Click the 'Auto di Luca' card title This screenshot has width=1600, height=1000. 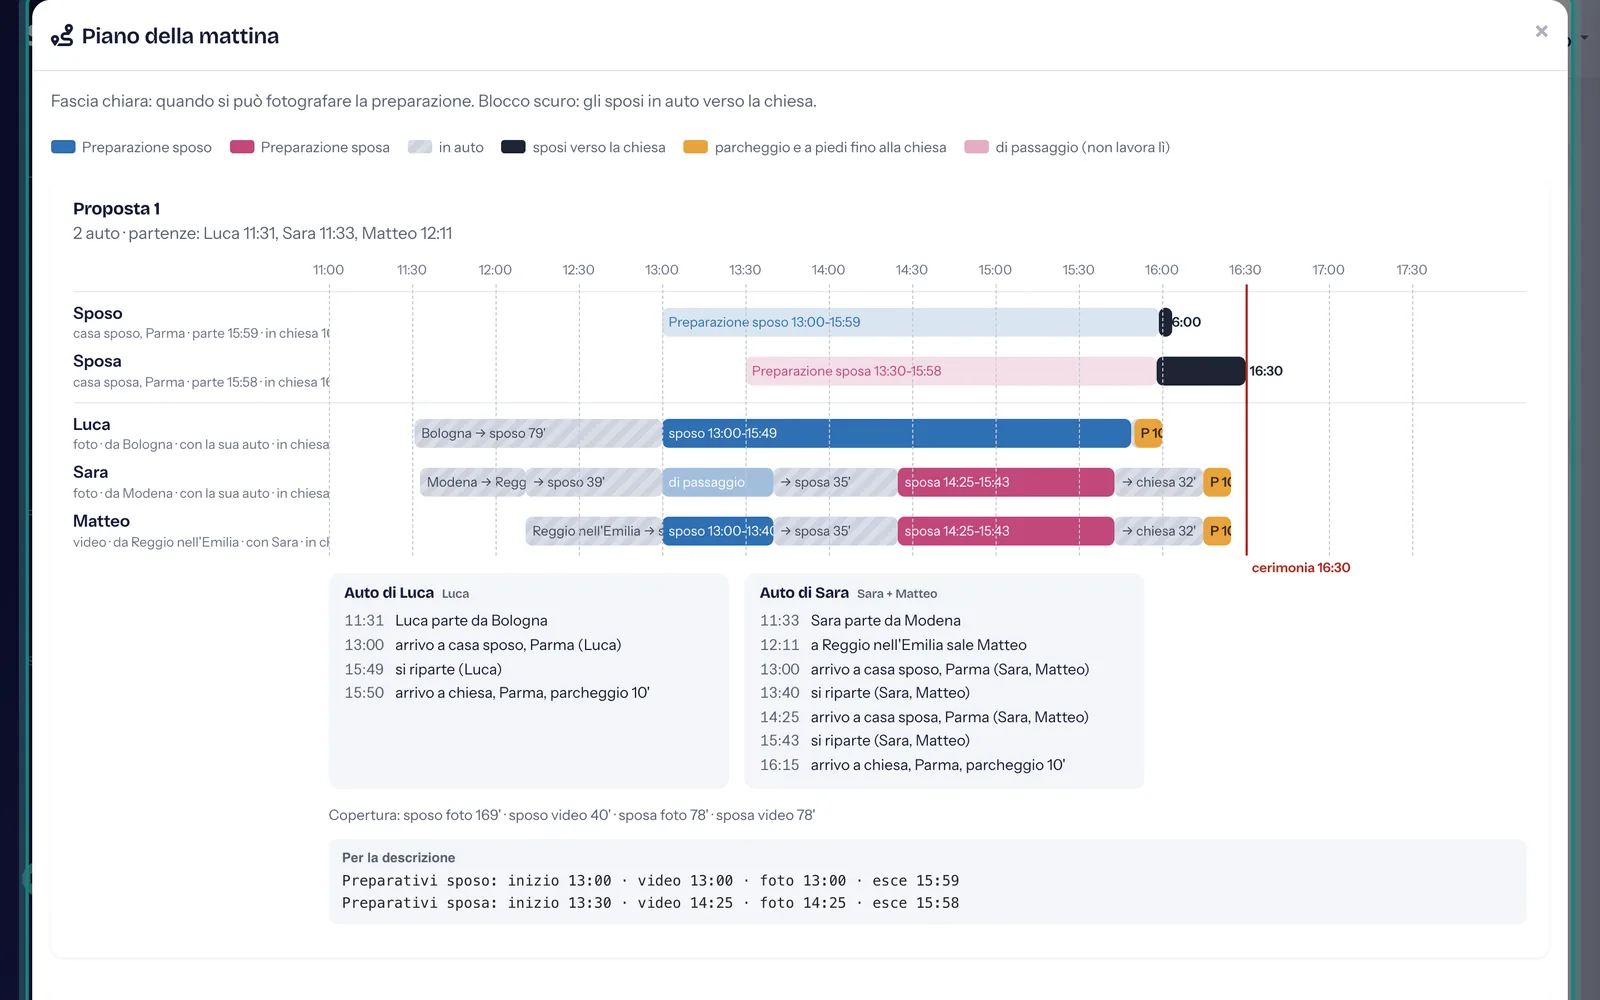click(389, 593)
